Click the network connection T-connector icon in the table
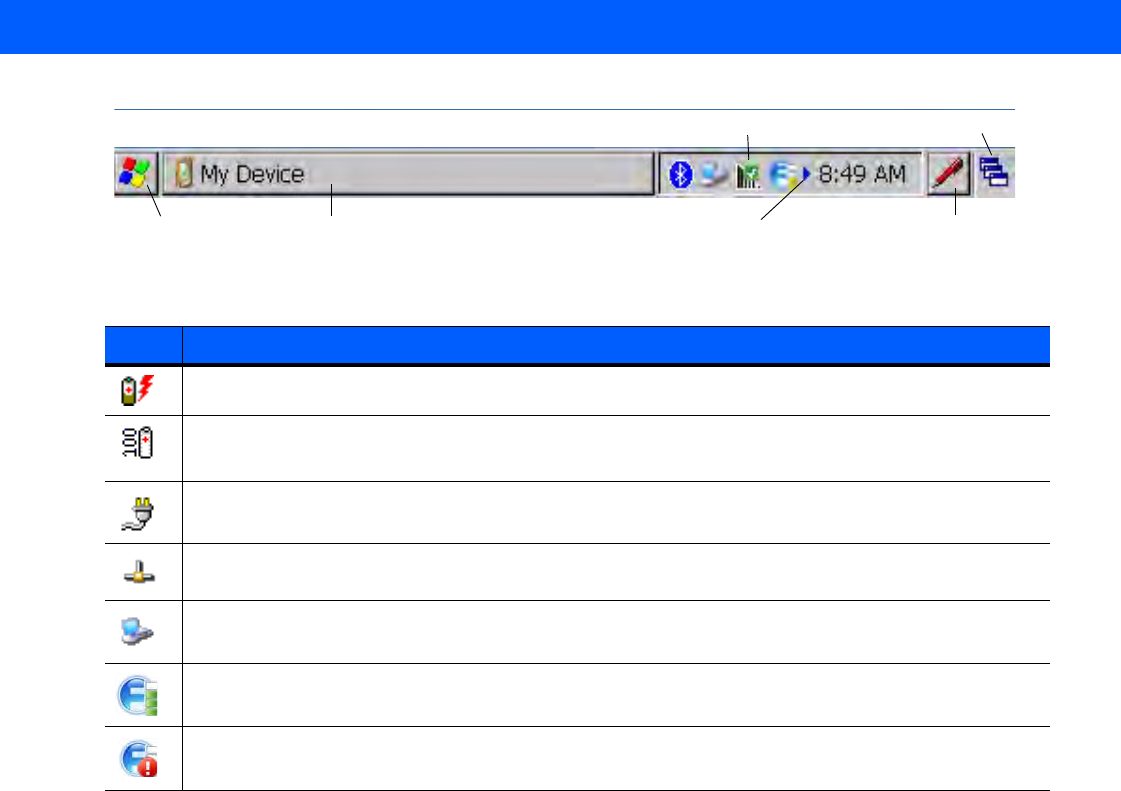The image size is (1121, 791). [x=138, y=572]
